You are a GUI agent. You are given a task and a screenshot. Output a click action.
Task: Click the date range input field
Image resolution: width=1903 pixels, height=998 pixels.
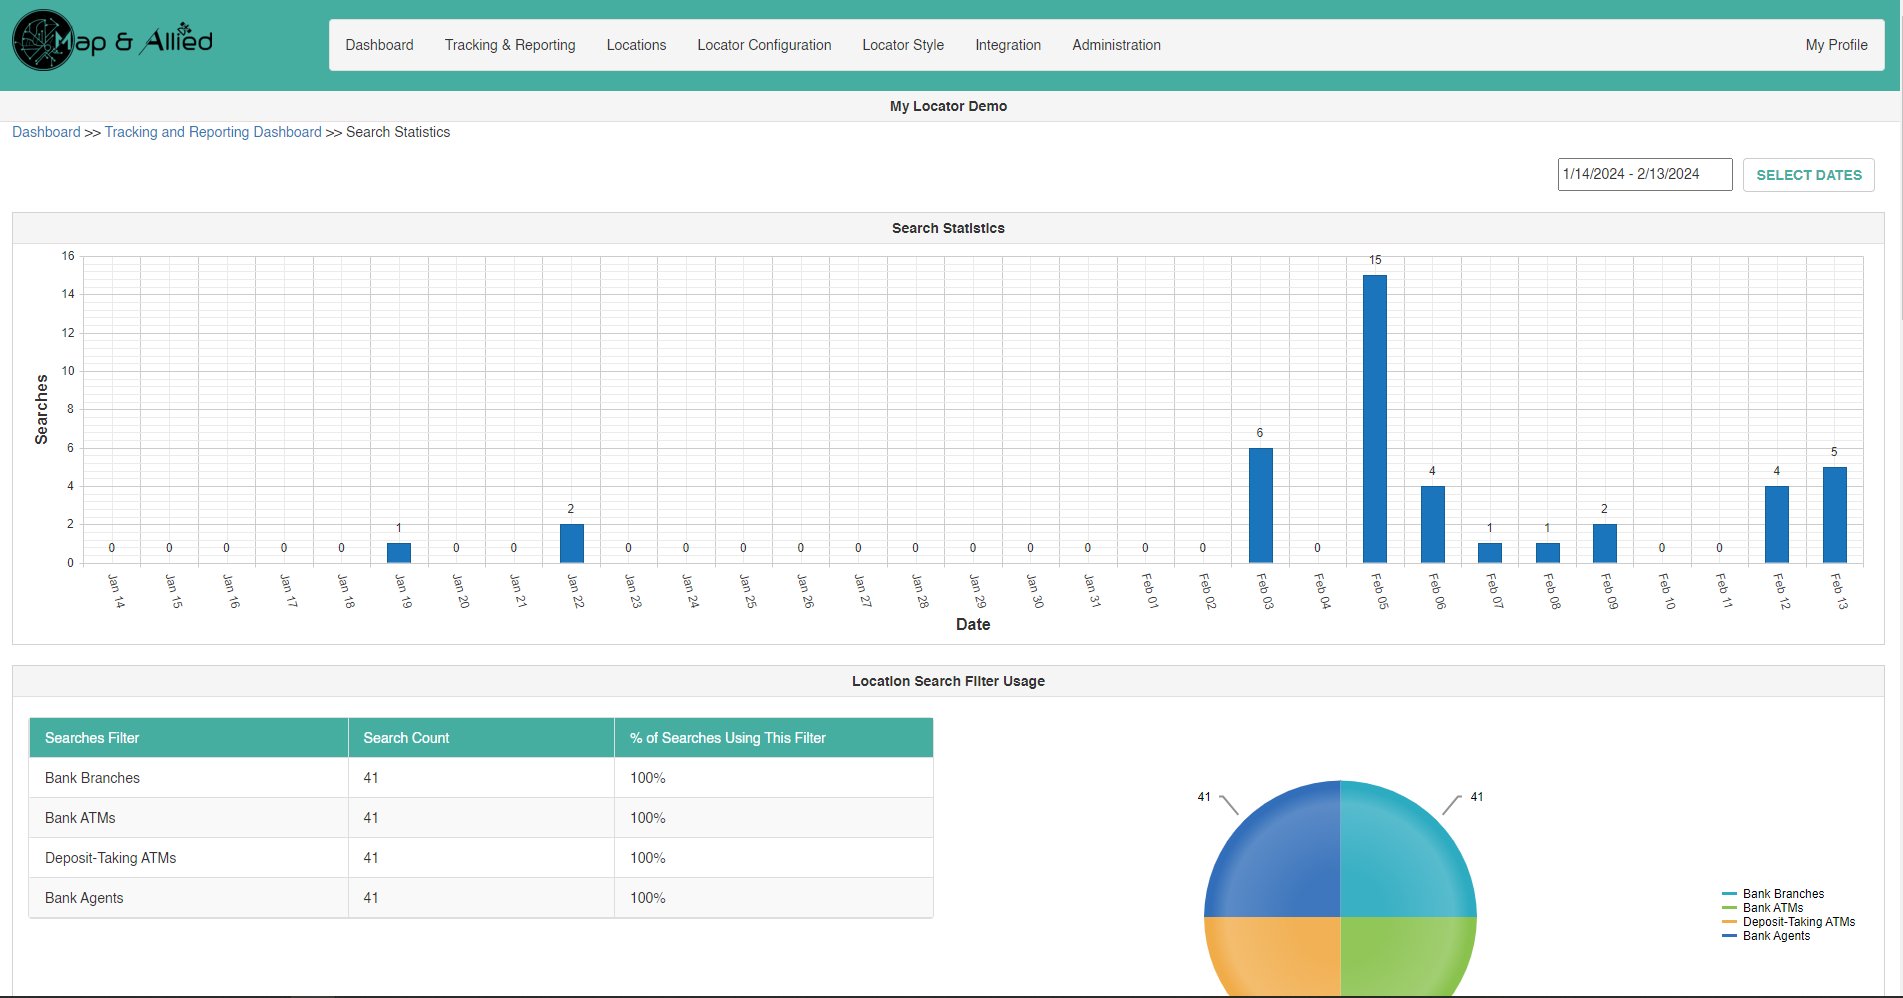(x=1645, y=174)
